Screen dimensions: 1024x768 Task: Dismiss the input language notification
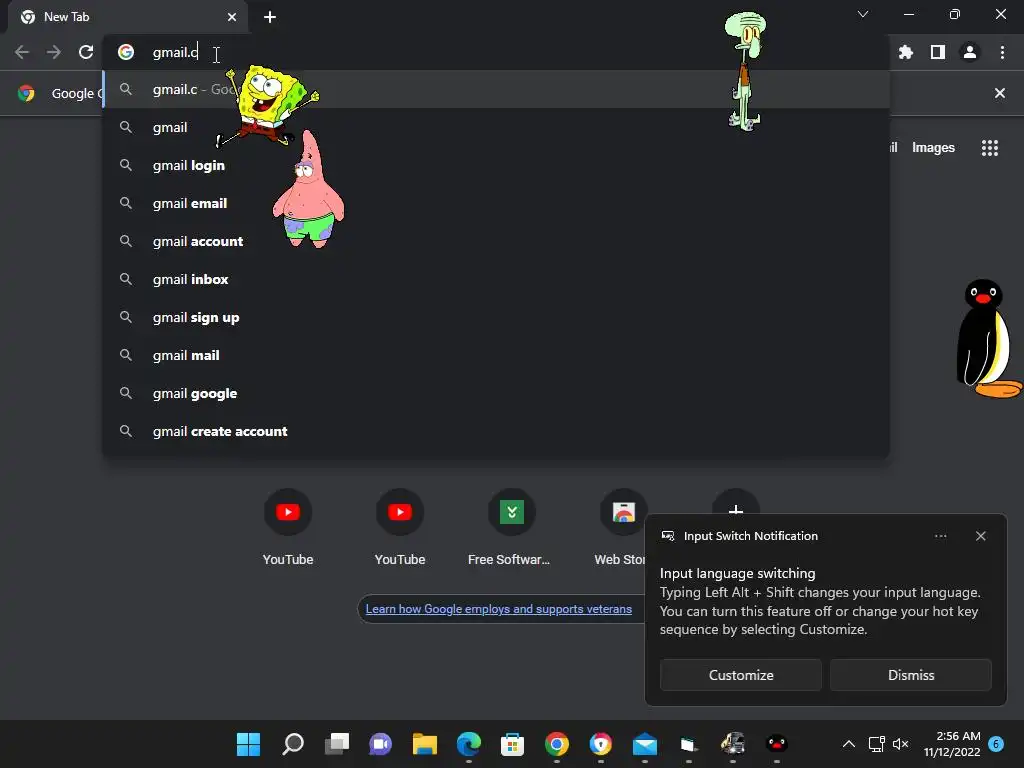(910, 675)
